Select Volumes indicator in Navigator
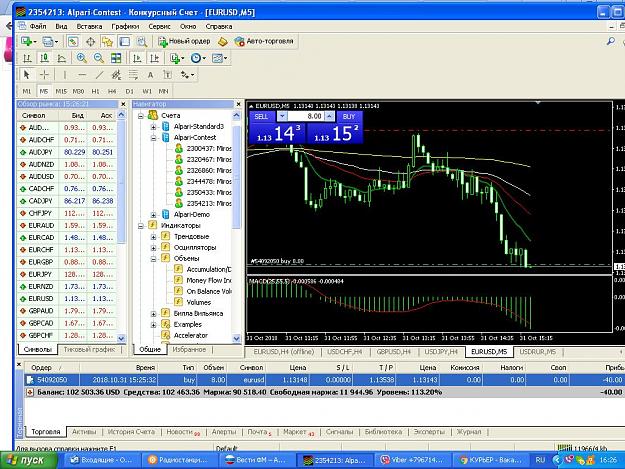The image size is (625, 469). coord(193,302)
